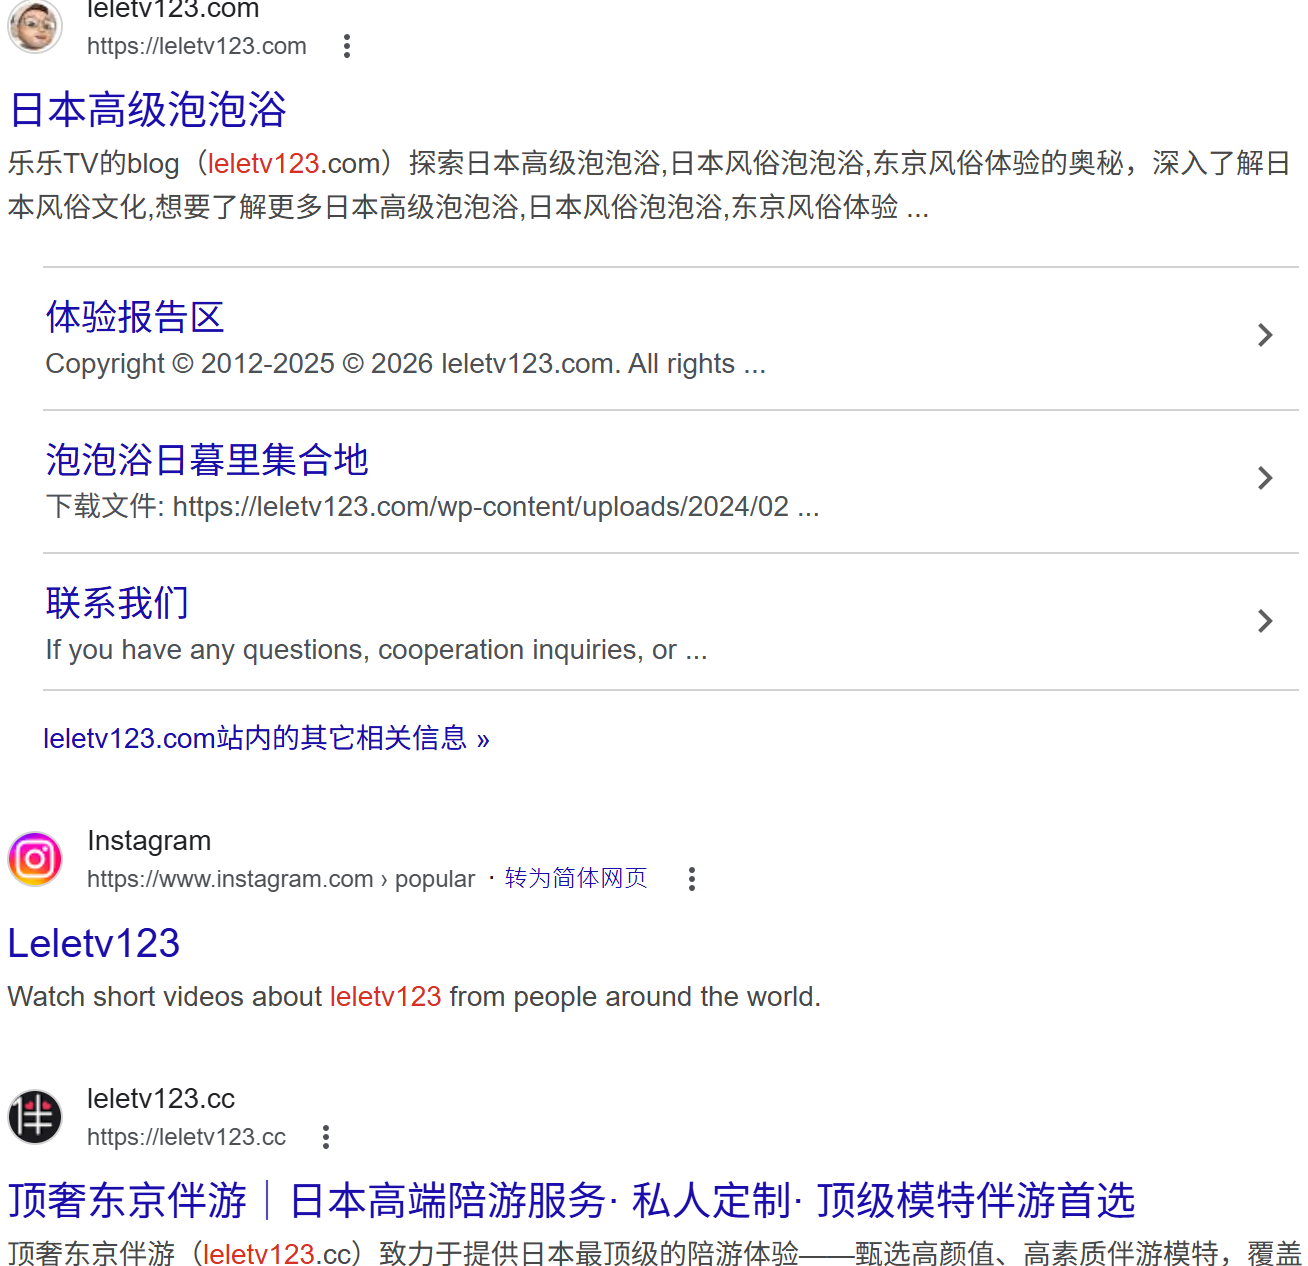Open the three-dot menu beside leletv123.cc URL
The image size is (1308, 1266).
pos(326,1137)
